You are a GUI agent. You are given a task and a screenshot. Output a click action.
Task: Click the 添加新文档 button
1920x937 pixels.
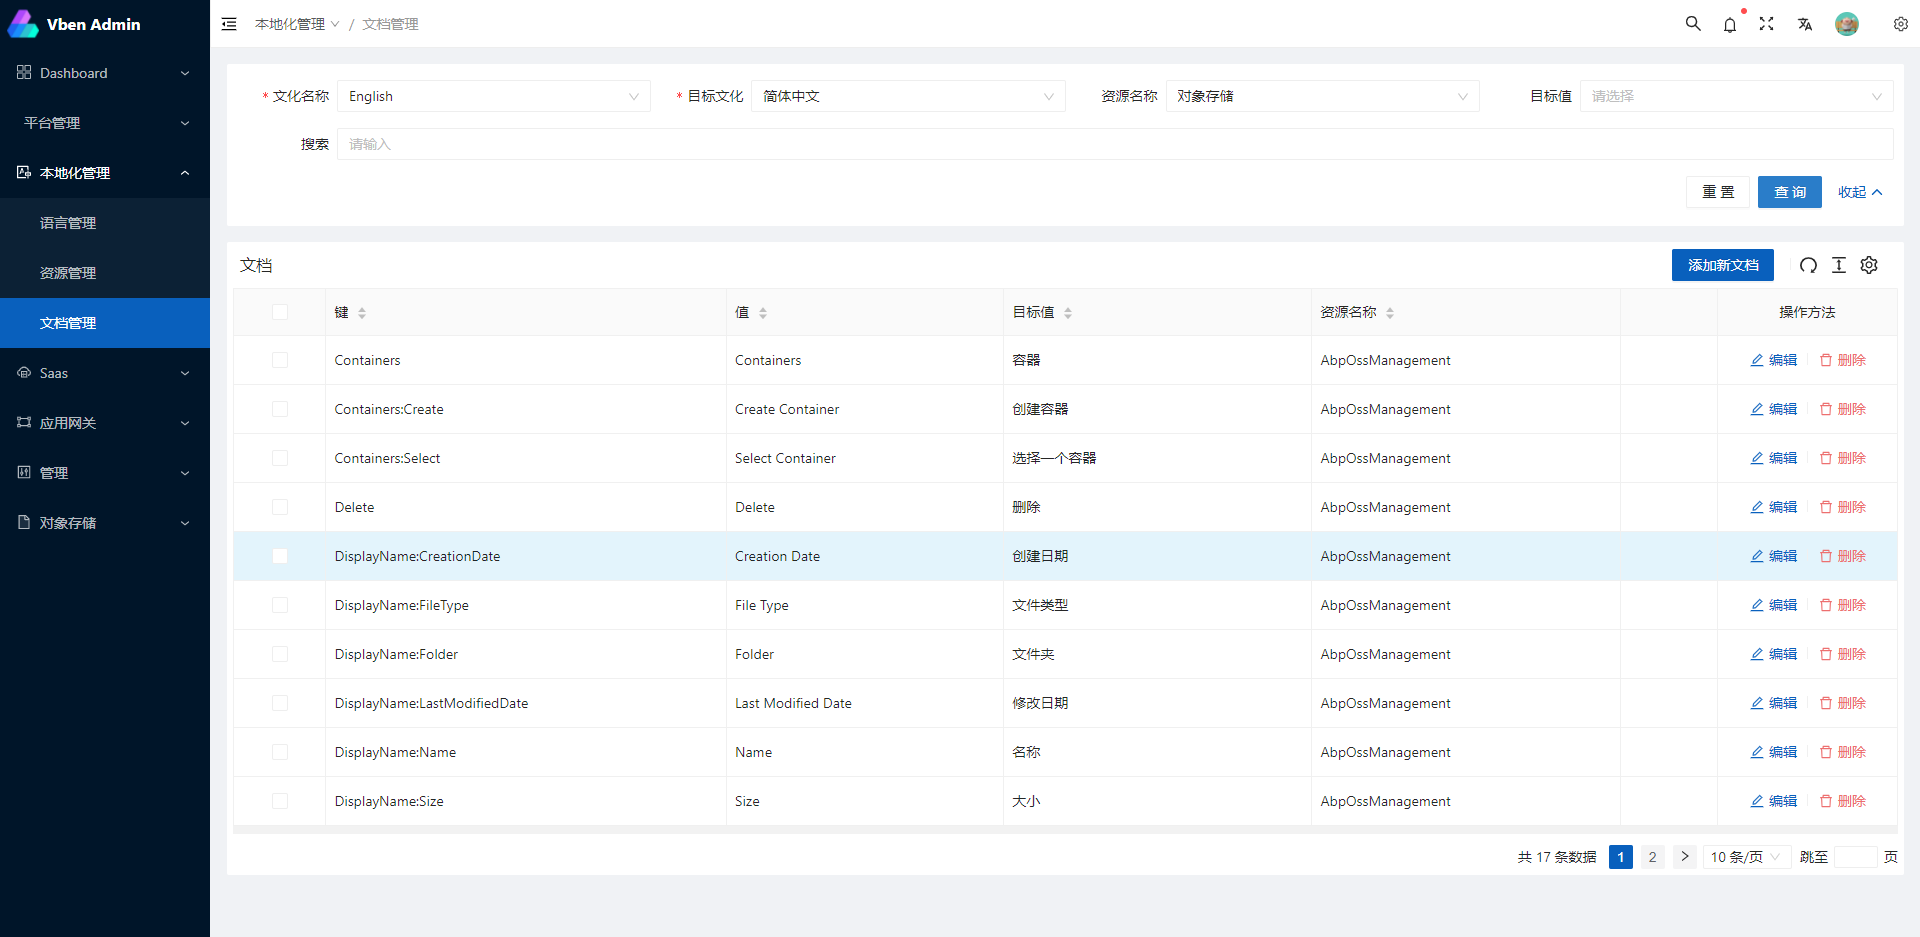pyautogui.click(x=1722, y=265)
